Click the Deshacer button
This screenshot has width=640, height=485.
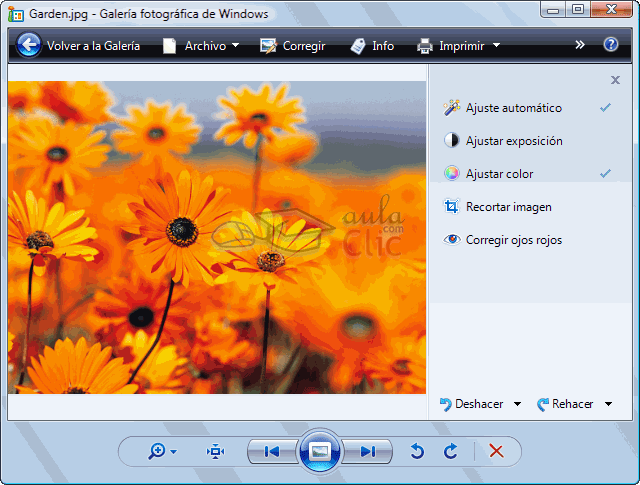[x=472, y=404]
